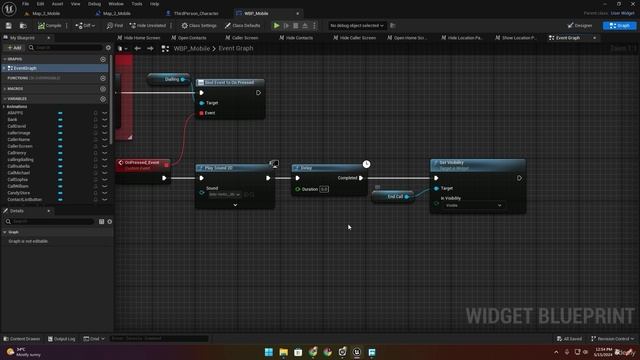640x360 pixels.
Task: Open In Visibility dropdown on Set Visibility
Action: (473, 205)
